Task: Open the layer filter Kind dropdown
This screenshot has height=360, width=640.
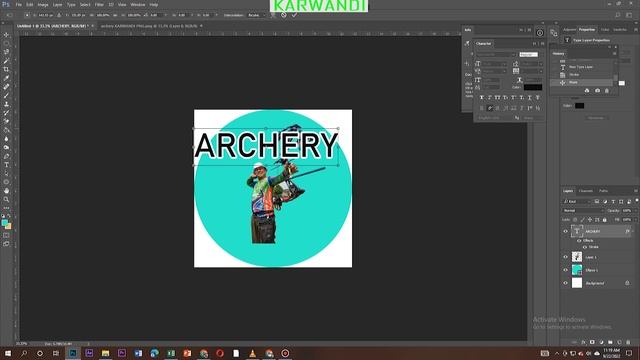Action: (x=577, y=202)
